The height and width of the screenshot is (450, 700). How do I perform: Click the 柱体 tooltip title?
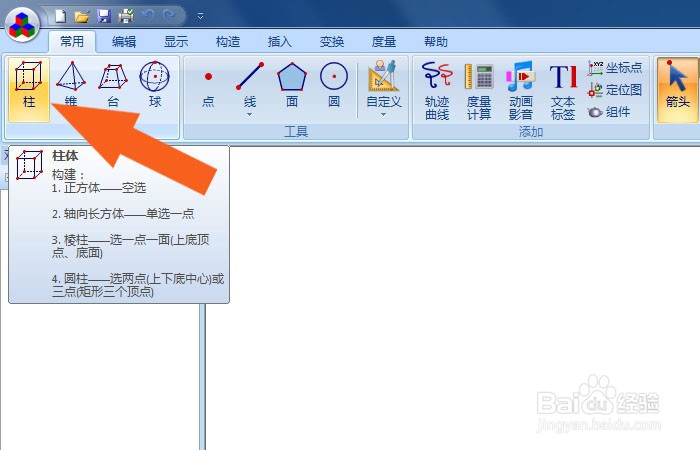click(65, 156)
